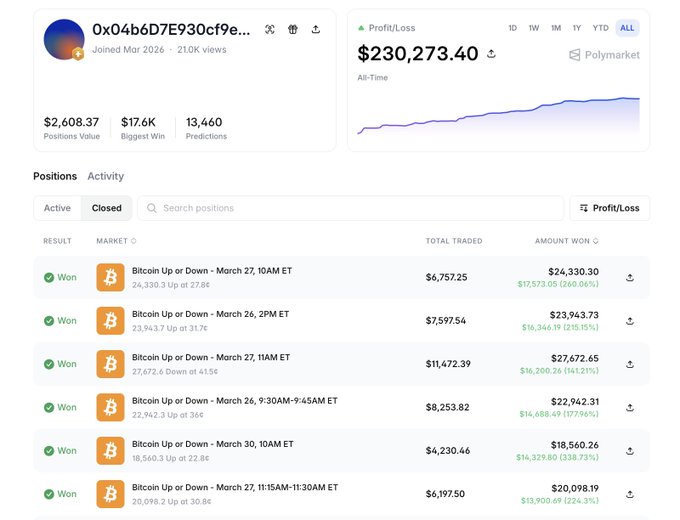Share the March 27, 10AM ET position
Viewport: 680px width, 520px height.
630,278
